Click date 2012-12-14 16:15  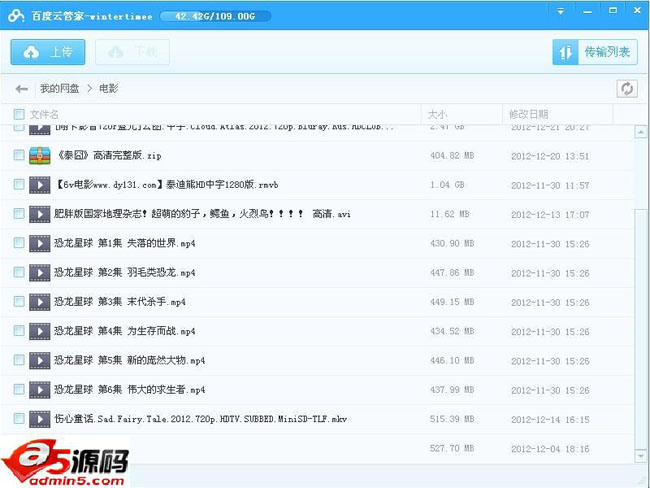[550, 420]
